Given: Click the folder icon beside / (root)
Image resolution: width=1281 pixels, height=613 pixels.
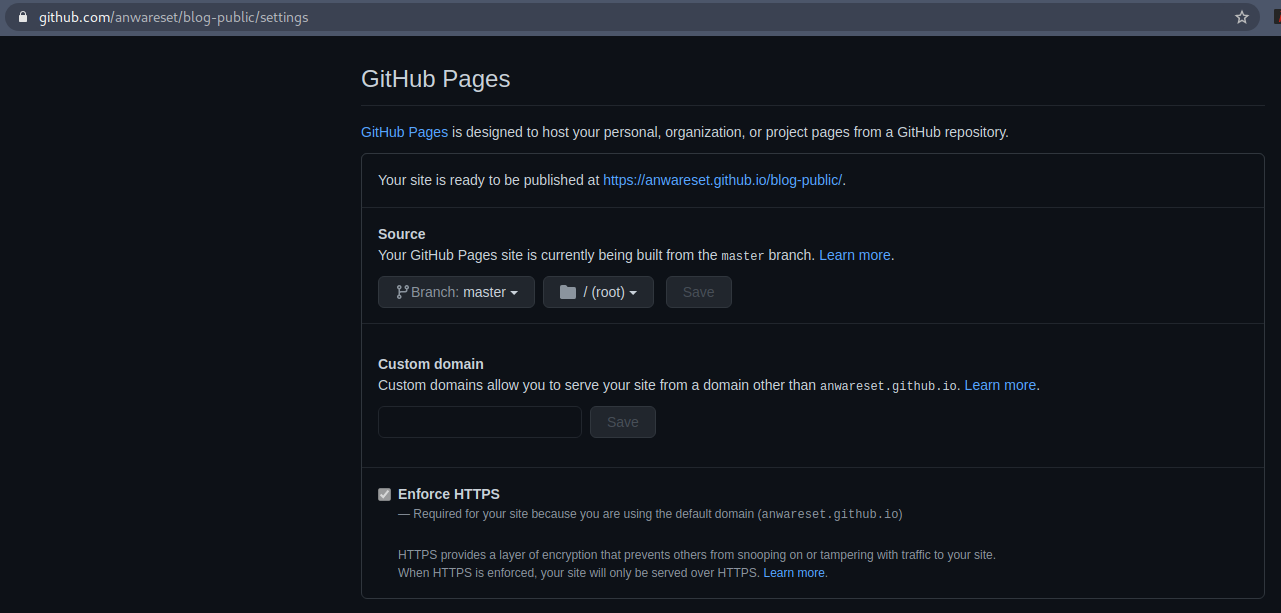Looking at the screenshot, I should click(x=568, y=292).
